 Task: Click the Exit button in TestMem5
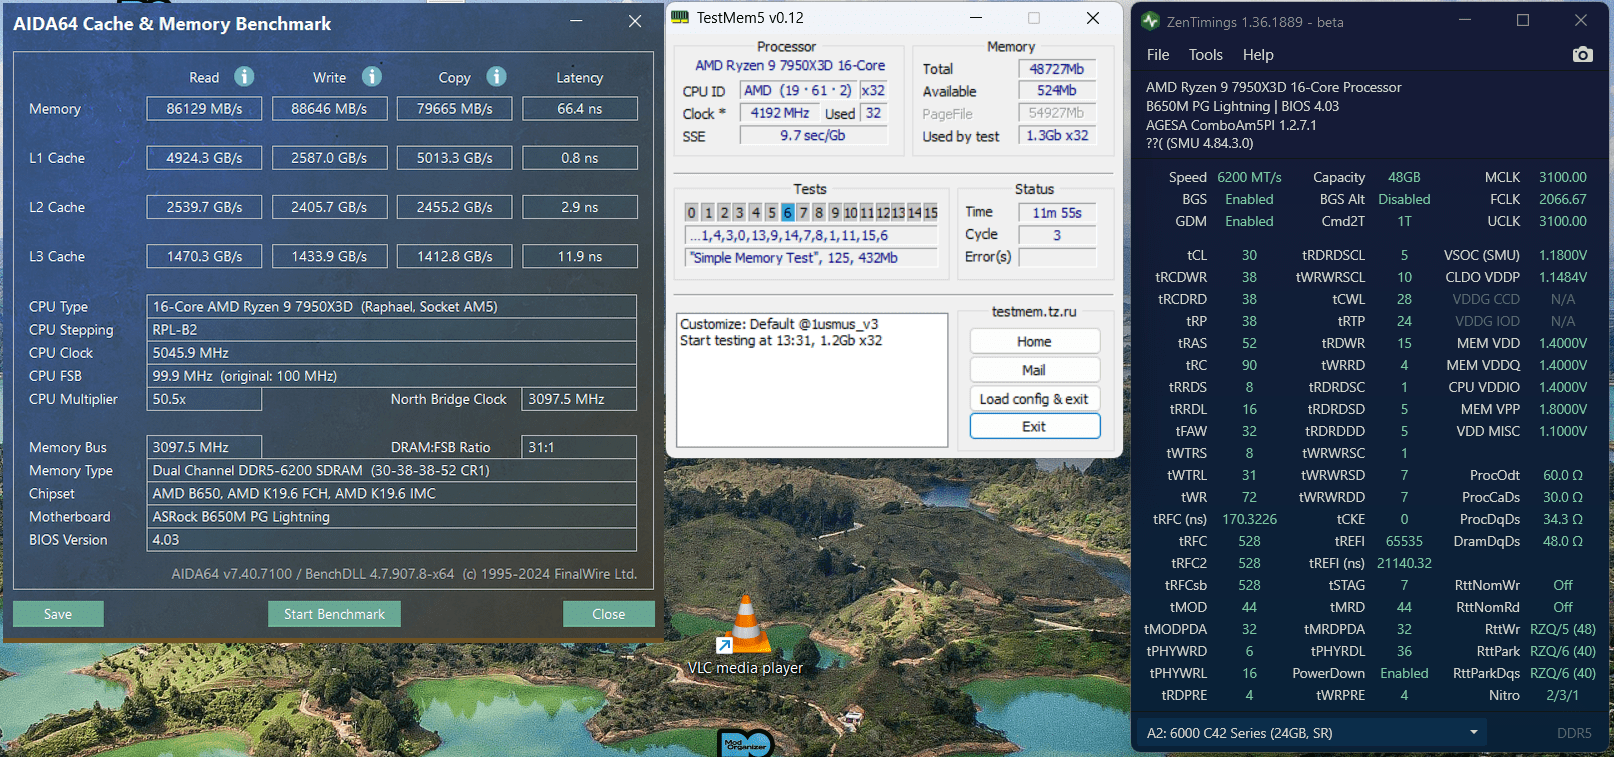click(1034, 426)
